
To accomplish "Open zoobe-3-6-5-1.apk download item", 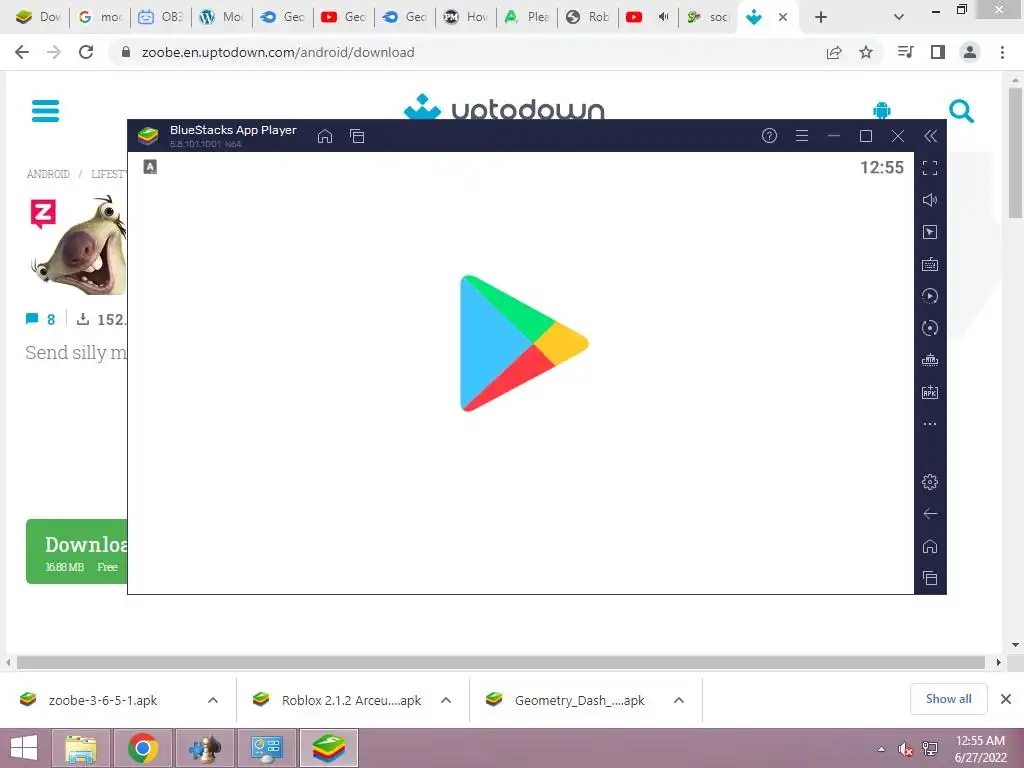I will (103, 700).
